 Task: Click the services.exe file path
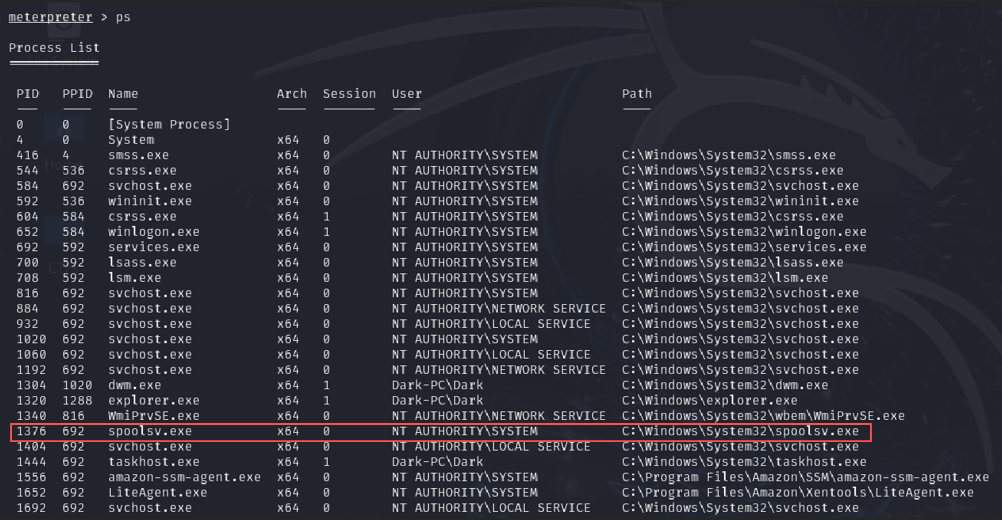744,247
